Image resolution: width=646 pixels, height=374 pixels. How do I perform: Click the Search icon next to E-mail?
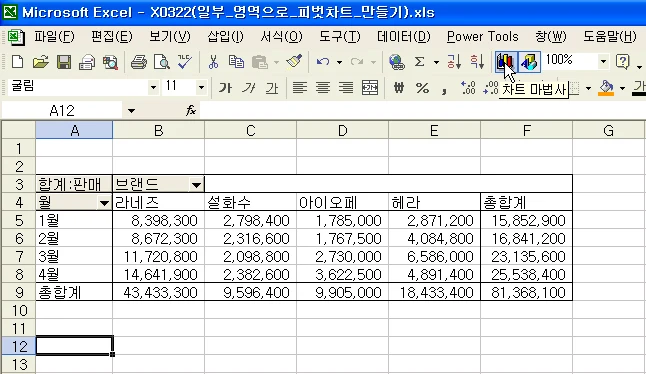(110, 62)
